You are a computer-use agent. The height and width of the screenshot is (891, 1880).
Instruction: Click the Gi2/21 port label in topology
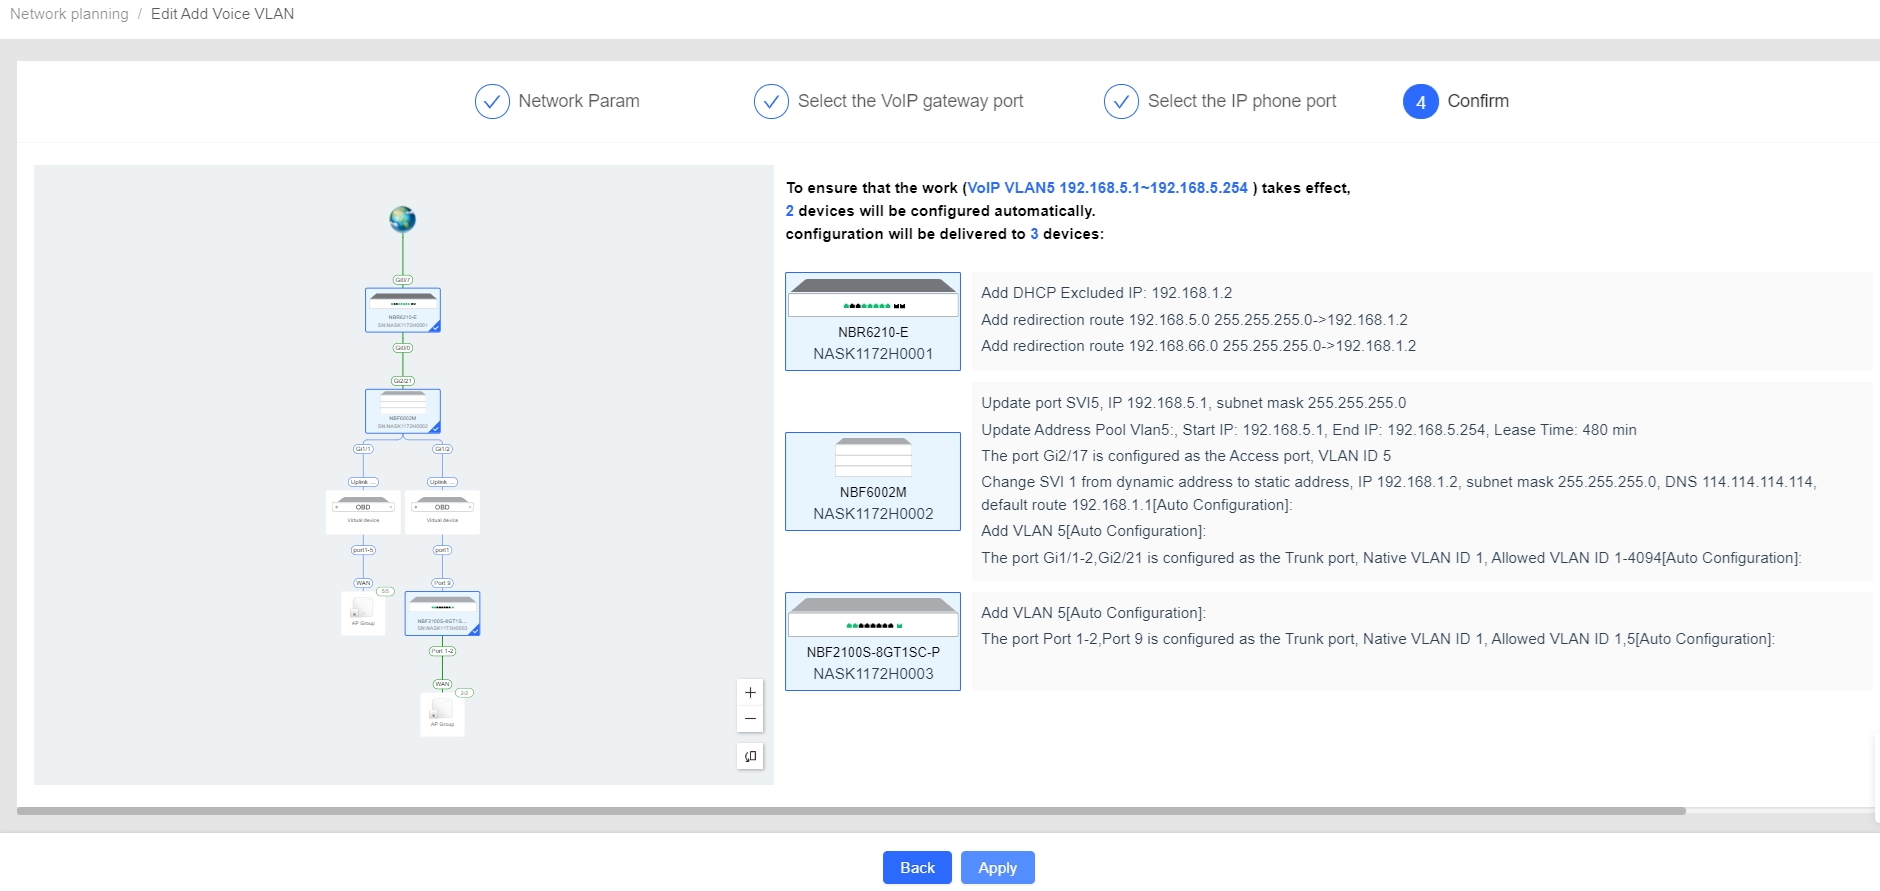tap(402, 381)
